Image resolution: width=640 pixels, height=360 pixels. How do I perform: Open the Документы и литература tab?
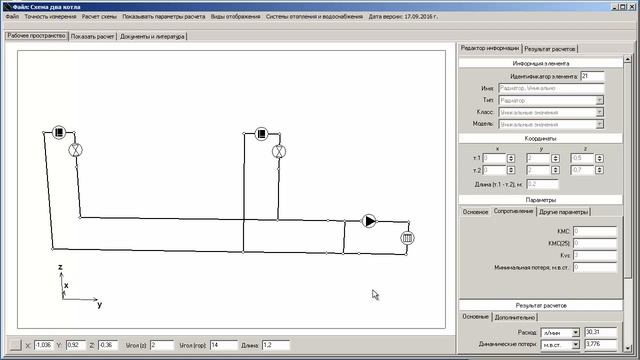coord(152,36)
